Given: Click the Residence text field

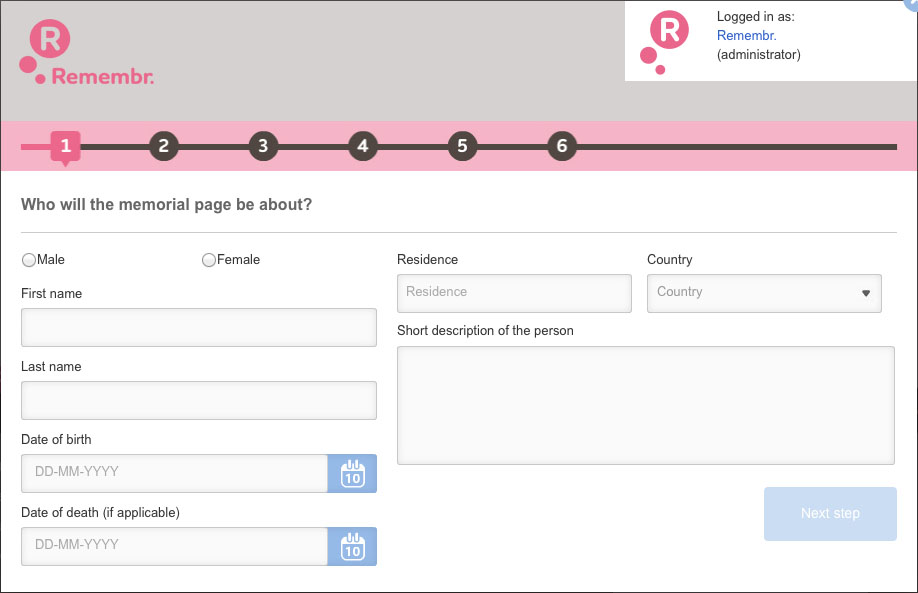Looking at the screenshot, I should 514,293.
